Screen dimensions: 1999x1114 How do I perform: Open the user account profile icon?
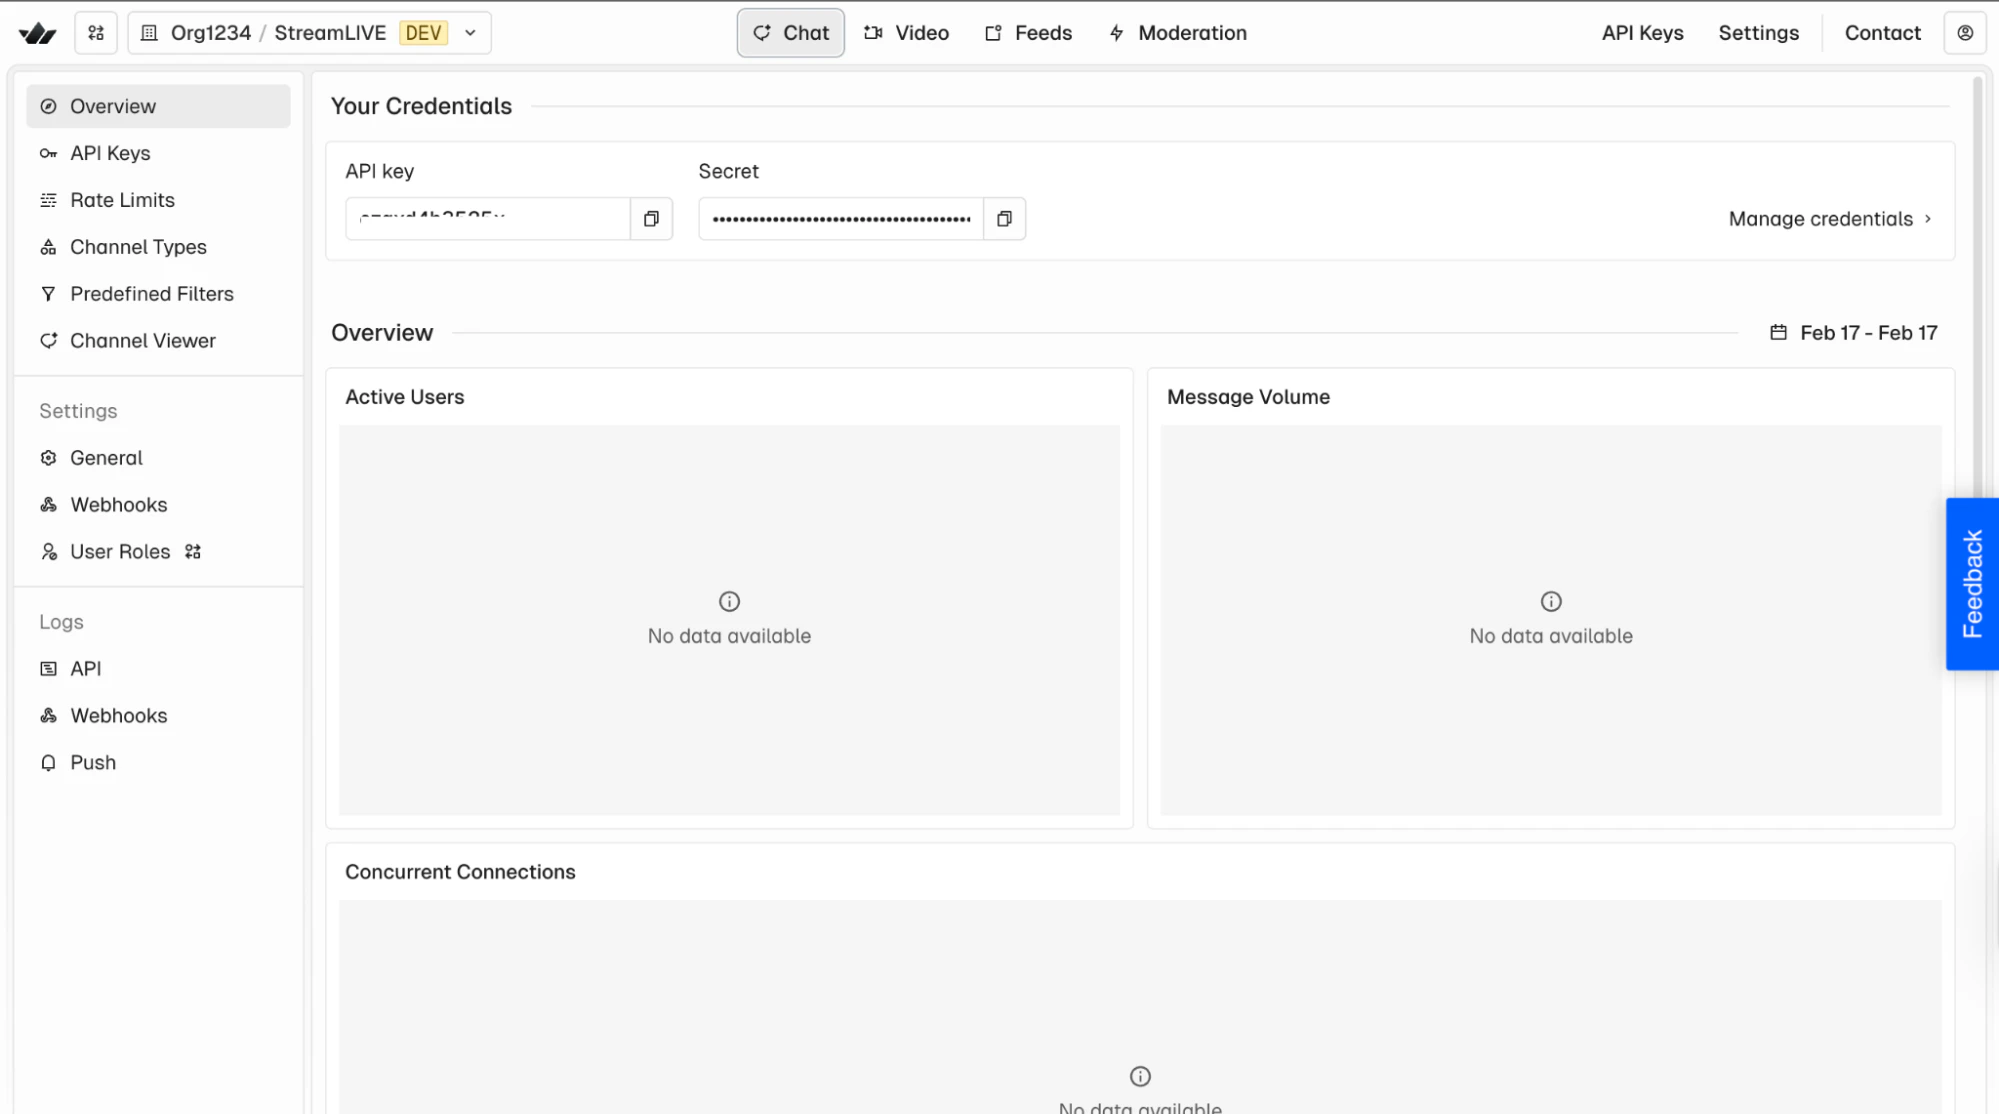pos(1964,33)
